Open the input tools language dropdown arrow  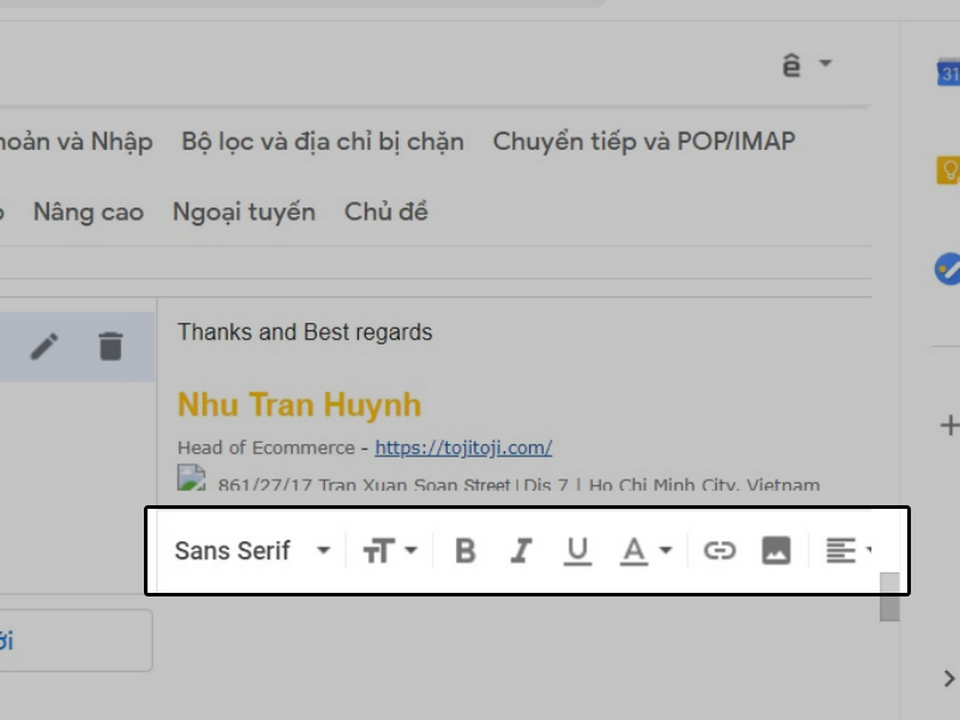tap(825, 64)
